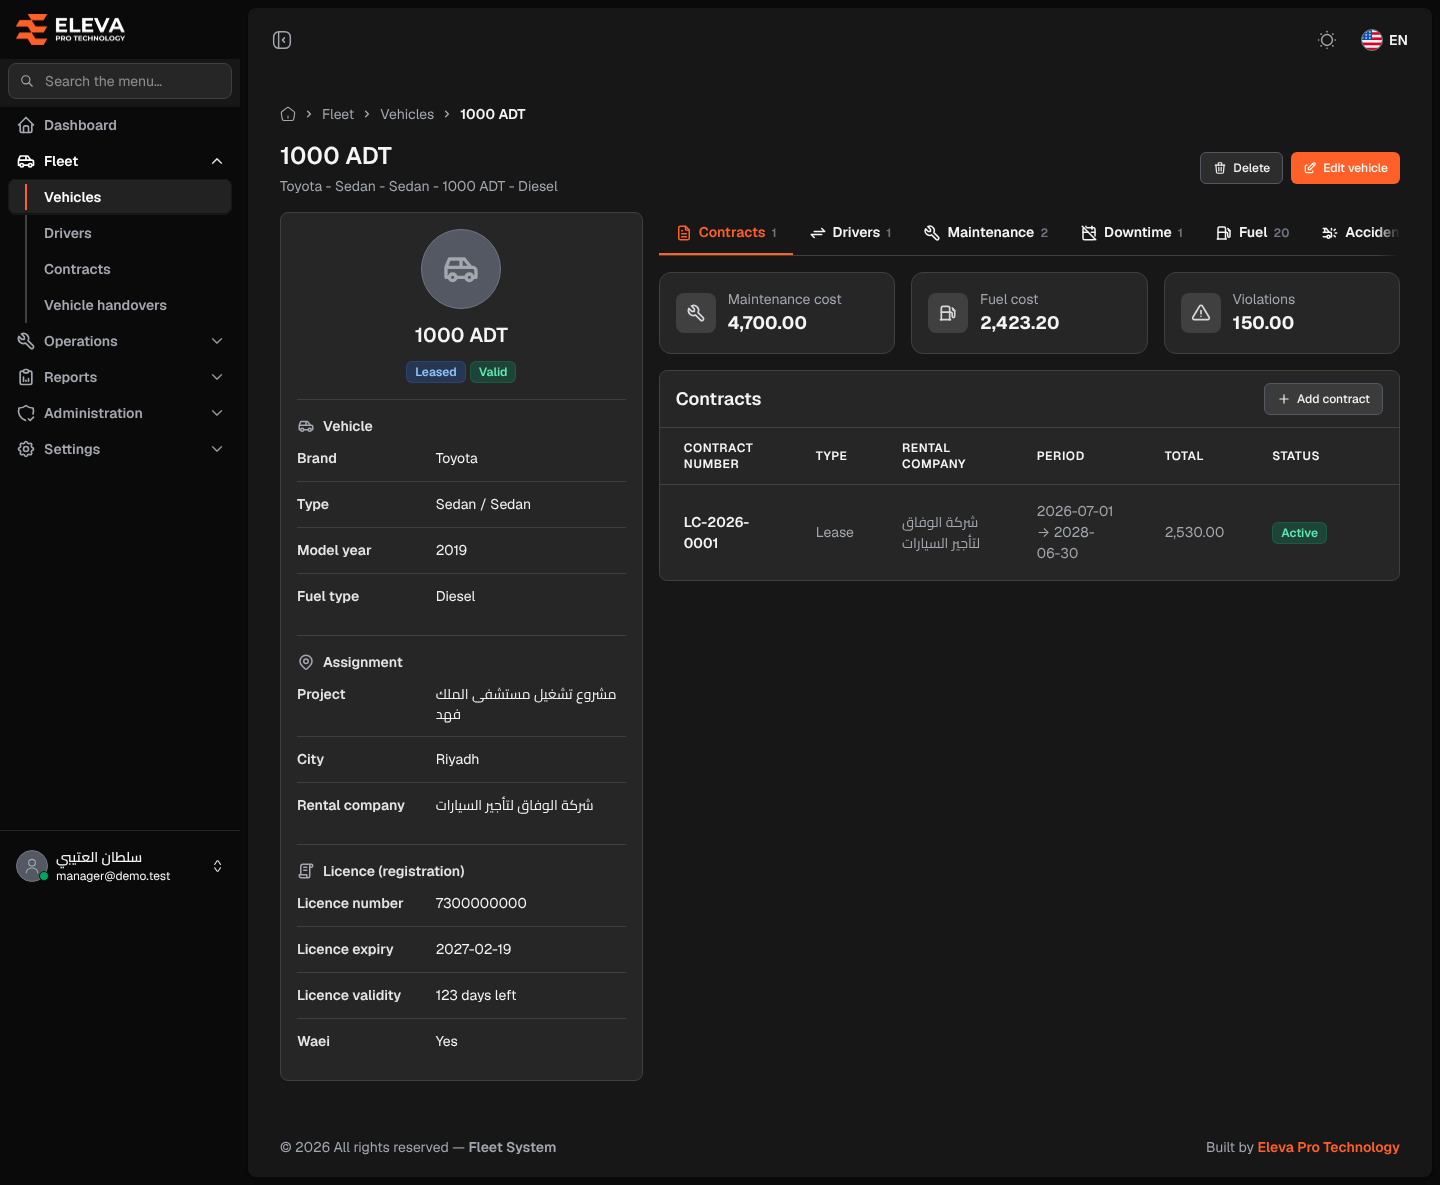Select Vehicles in the Fleet submenu
The width and height of the screenshot is (1440, 1185).
coord(120,197)
